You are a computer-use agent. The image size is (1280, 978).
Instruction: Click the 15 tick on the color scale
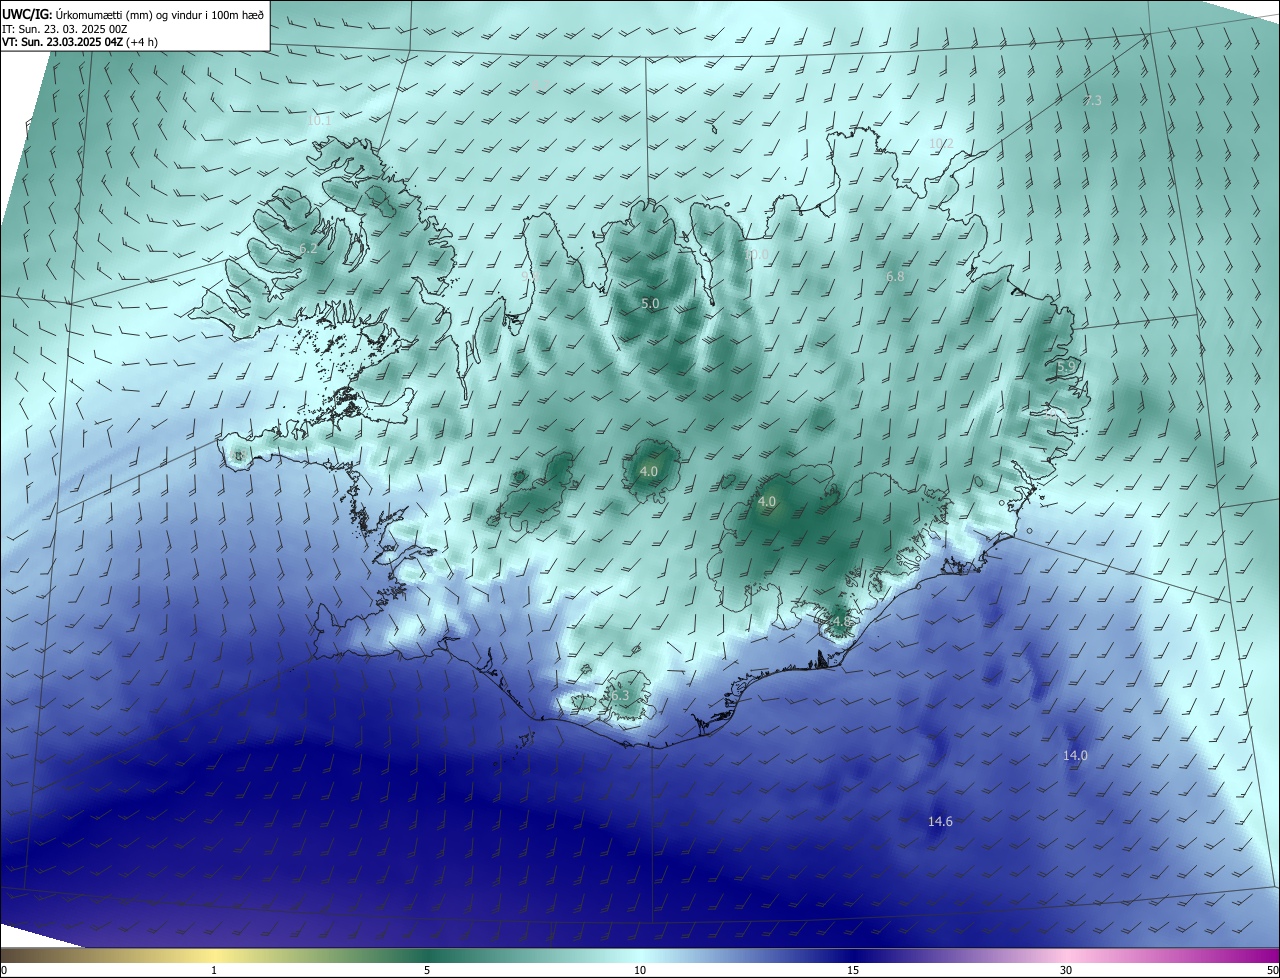click(x=853, y=970)
